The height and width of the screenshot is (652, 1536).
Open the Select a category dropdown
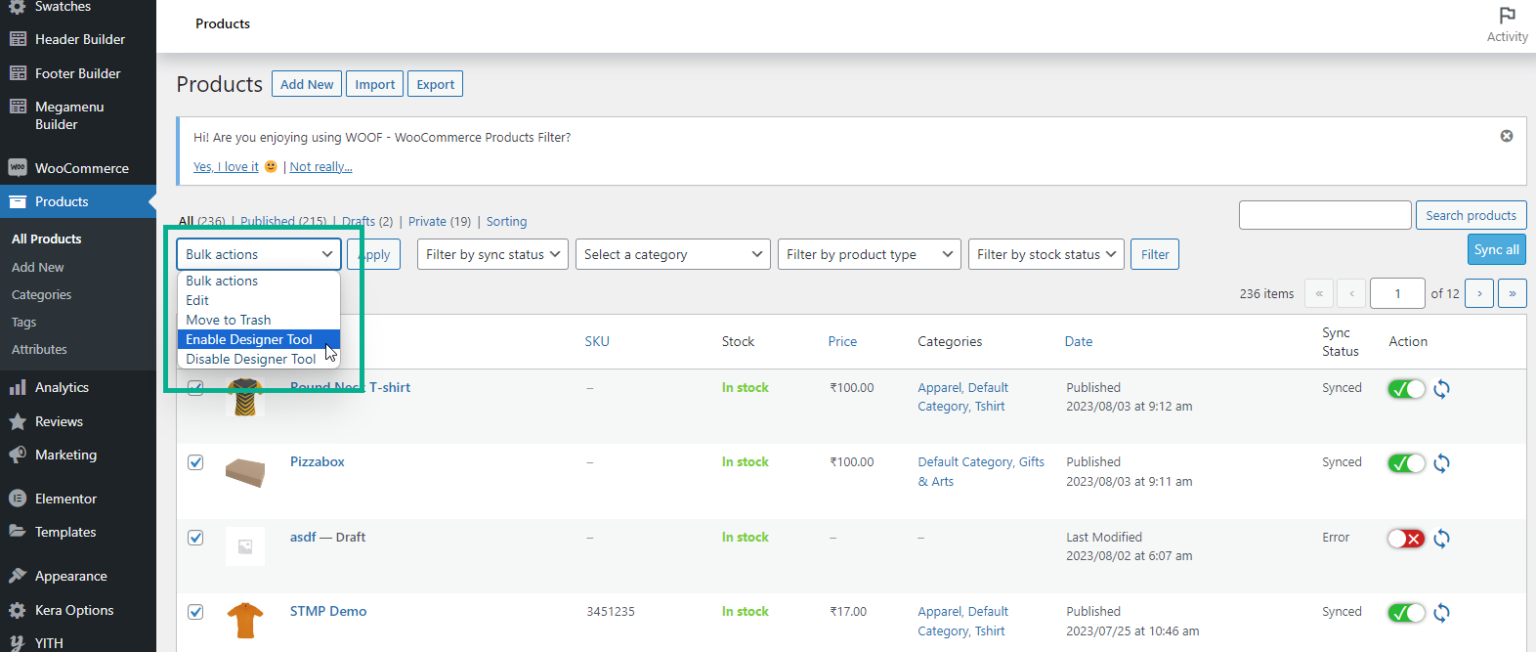pos(672,254)
